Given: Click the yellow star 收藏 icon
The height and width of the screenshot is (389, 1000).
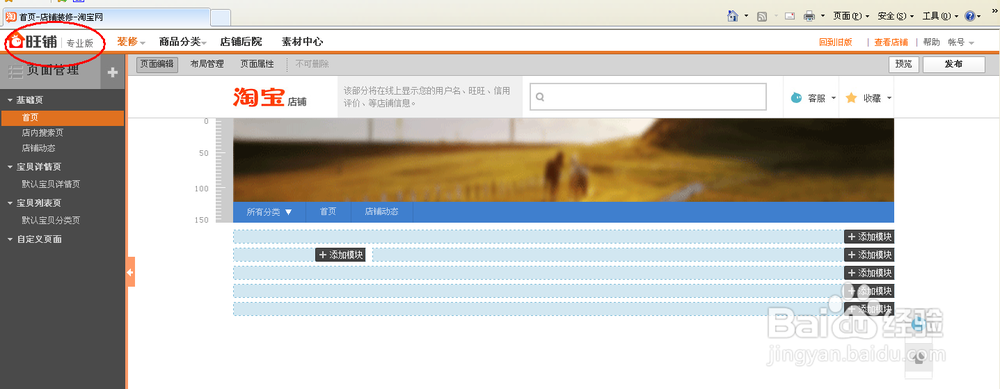Looking at the screenshot, I should click(851, 98).
